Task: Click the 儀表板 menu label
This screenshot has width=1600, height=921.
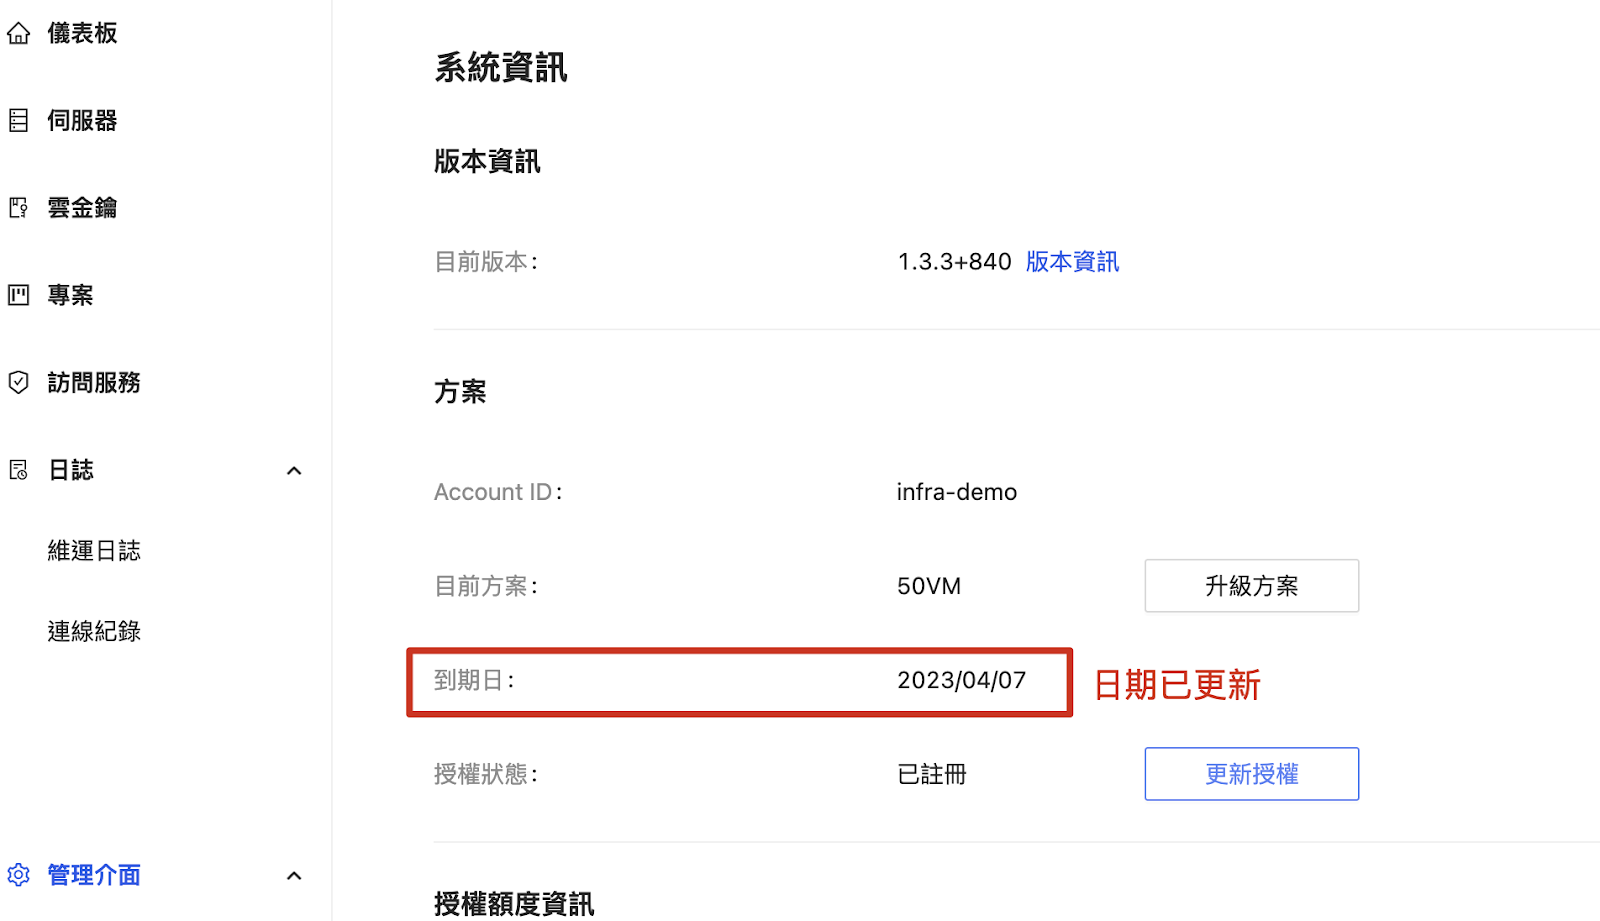Action: coord(82,34)
